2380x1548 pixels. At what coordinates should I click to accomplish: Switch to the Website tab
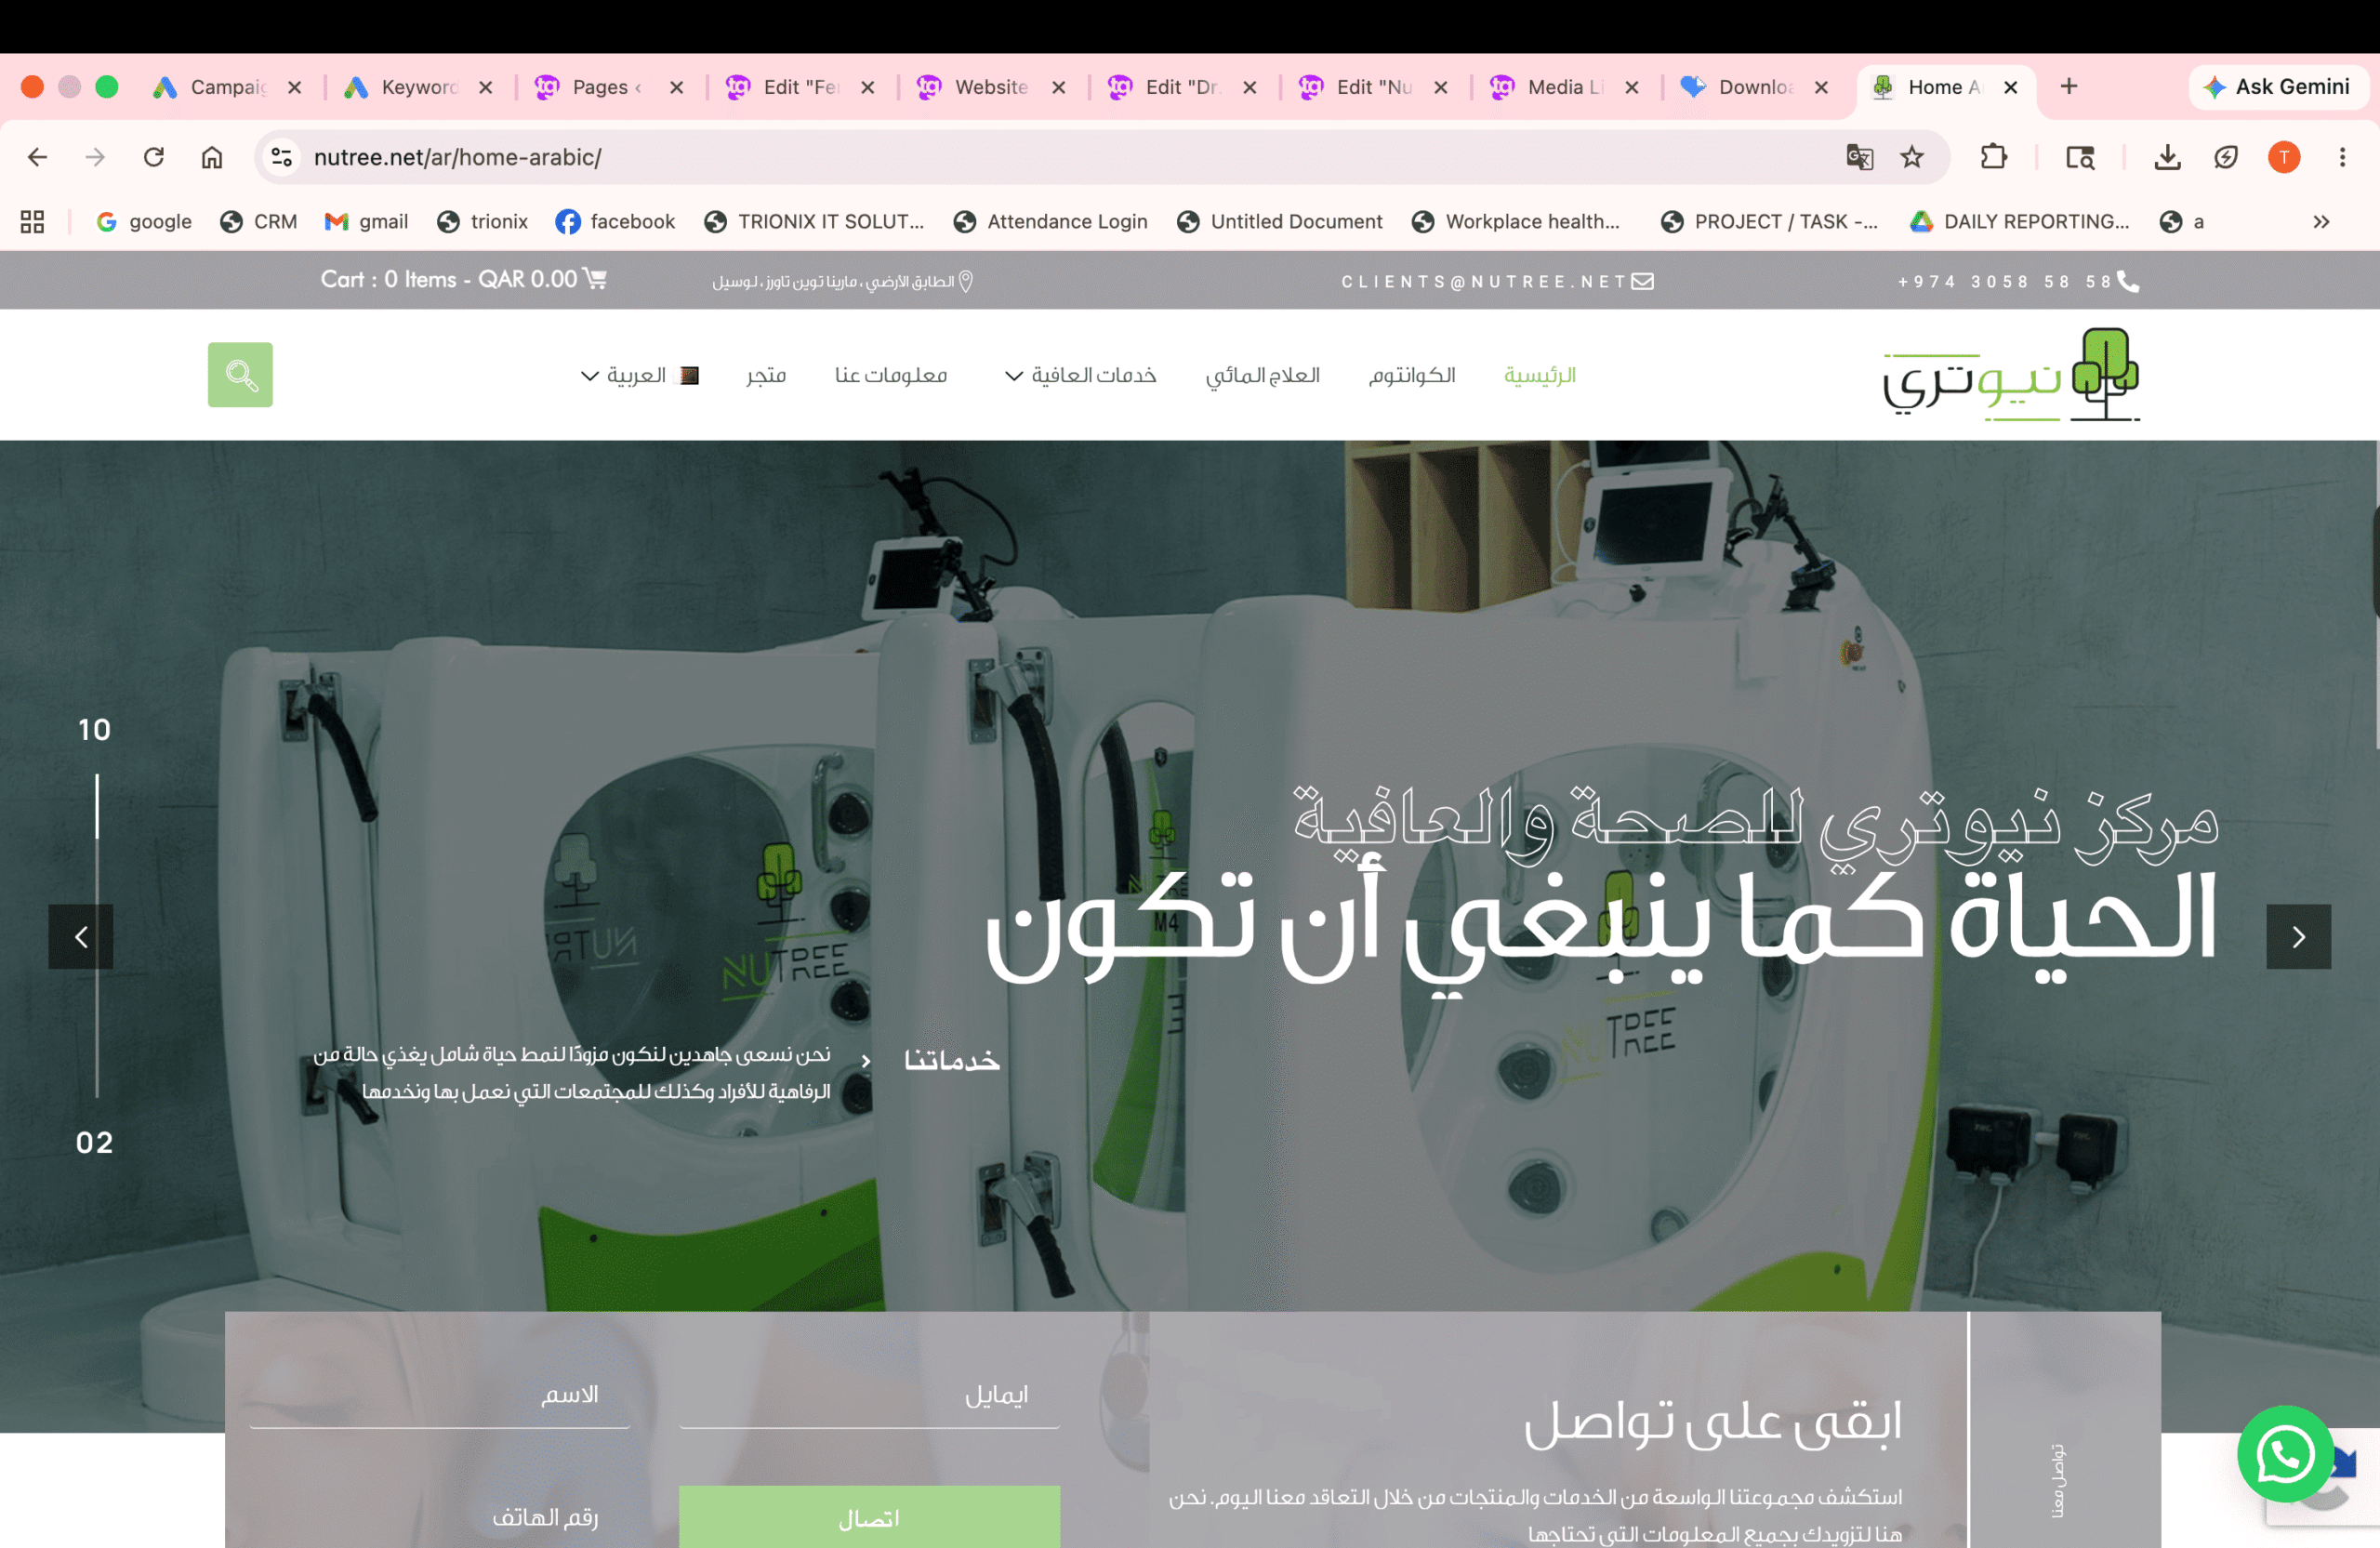(991, 87)
